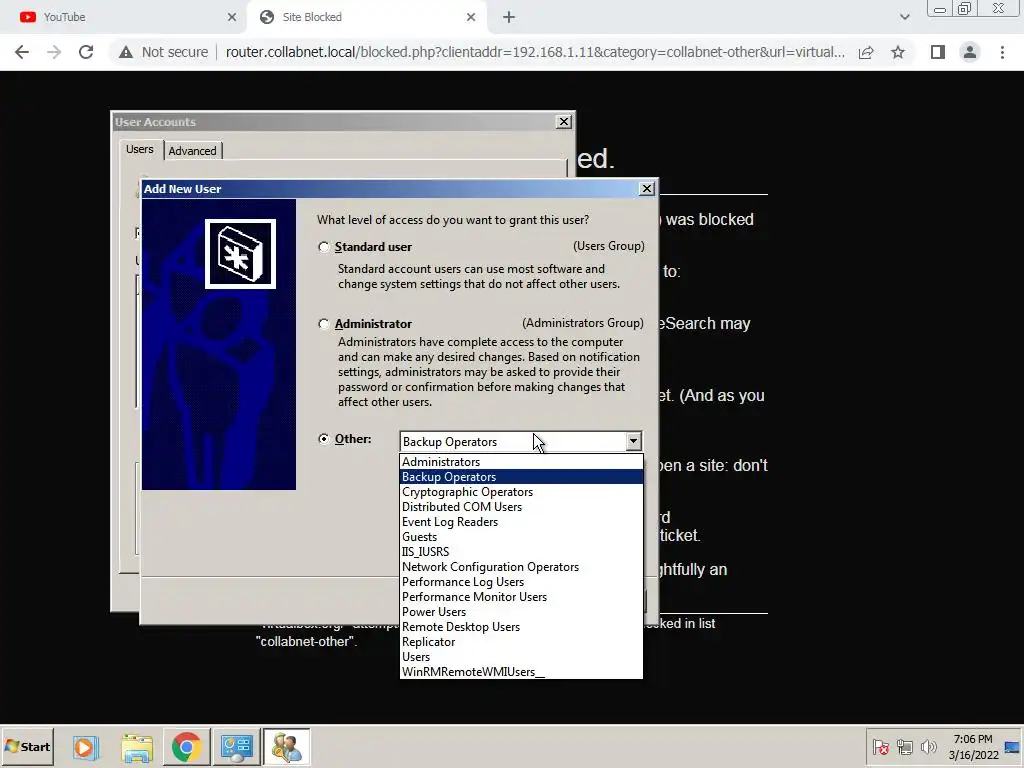Close the User Accounts window
This screenshot has height=768, width=1024.
[564, 121]
